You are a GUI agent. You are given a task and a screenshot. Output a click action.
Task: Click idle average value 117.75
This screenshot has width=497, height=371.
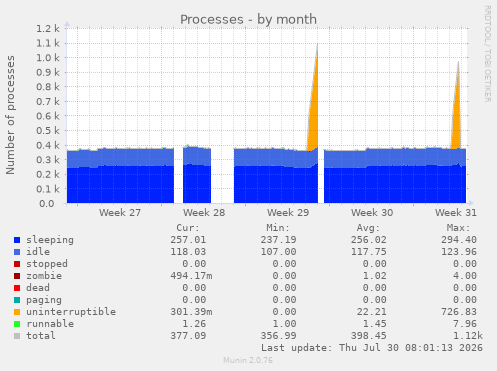[x=369, y=252]
